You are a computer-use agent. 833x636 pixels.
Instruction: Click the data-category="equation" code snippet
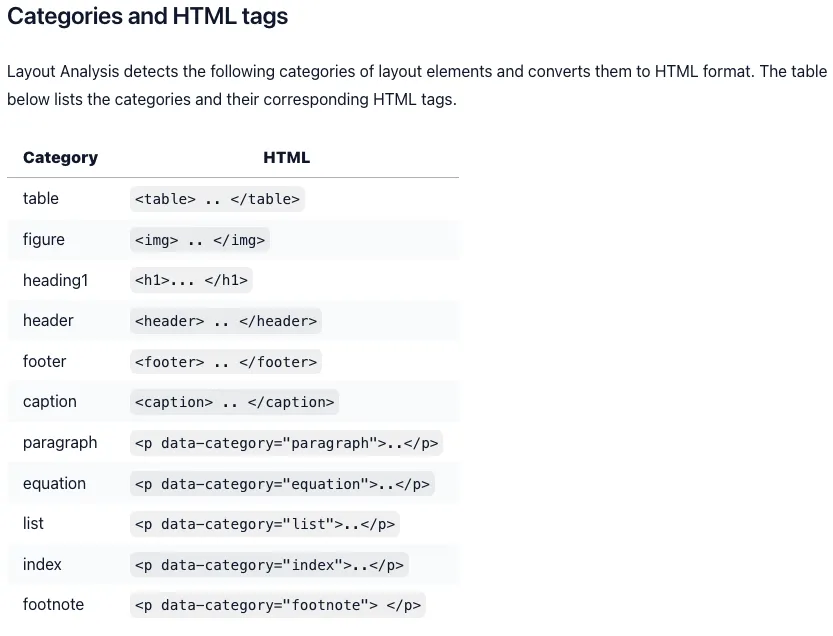282,484
